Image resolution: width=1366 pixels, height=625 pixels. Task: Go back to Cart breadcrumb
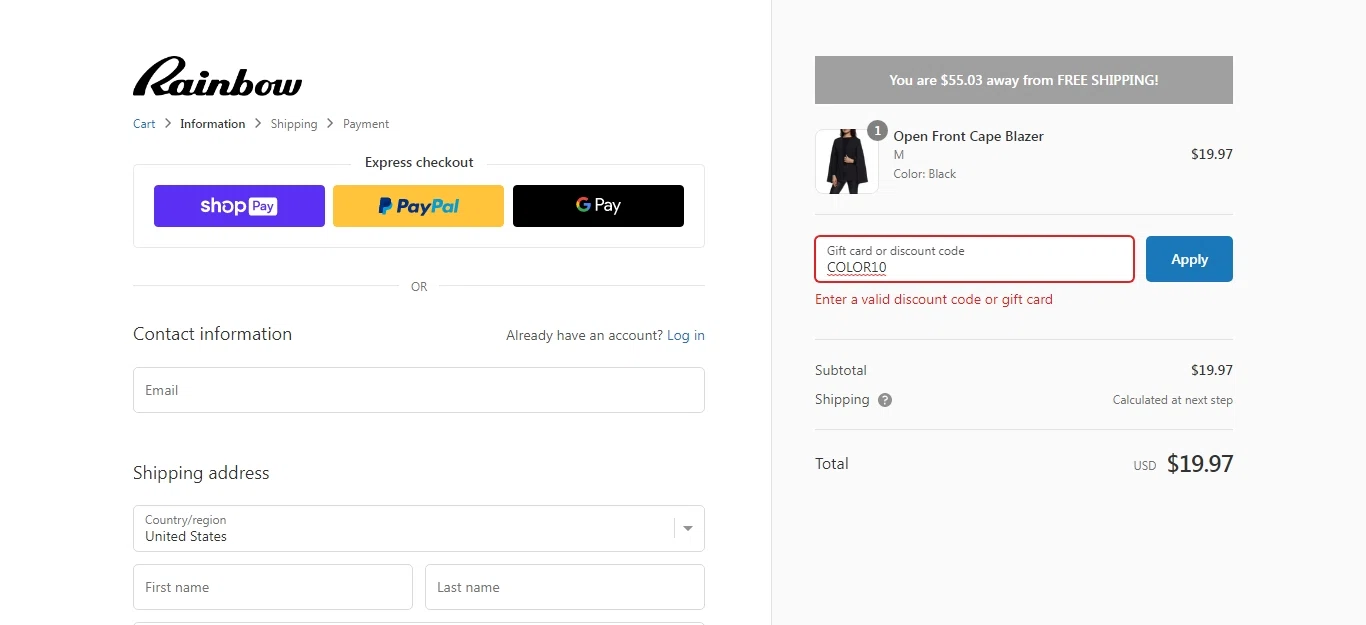coord(144,124)
